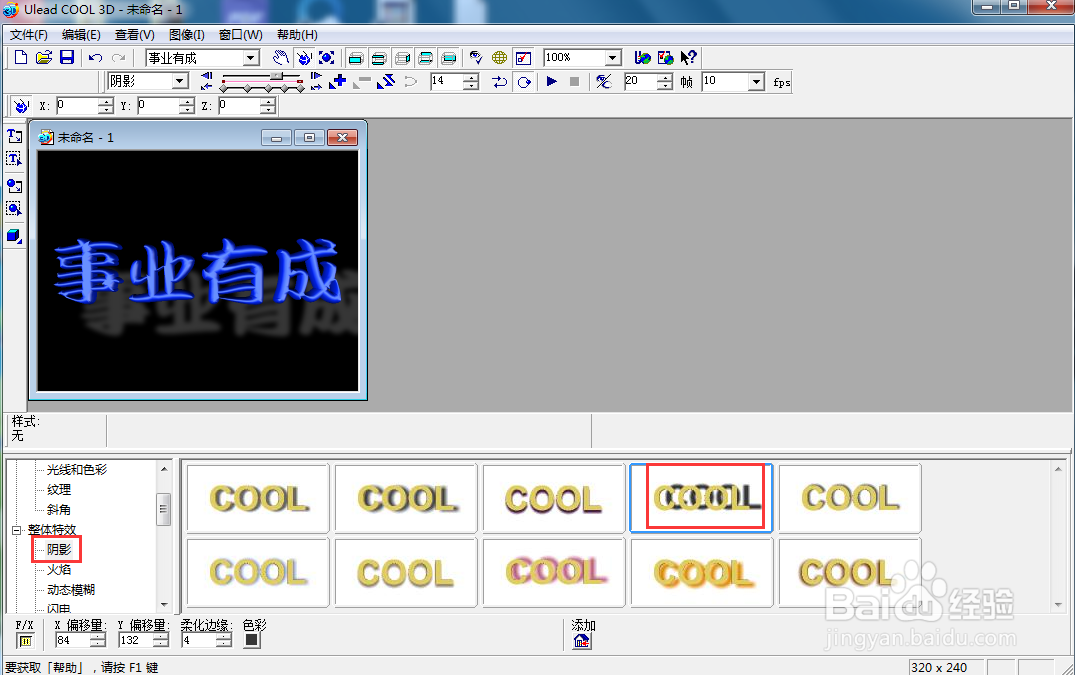This screenshot has height=675, width=1075.
Task: Remove key frame with the minus icon
Action: 362,82
